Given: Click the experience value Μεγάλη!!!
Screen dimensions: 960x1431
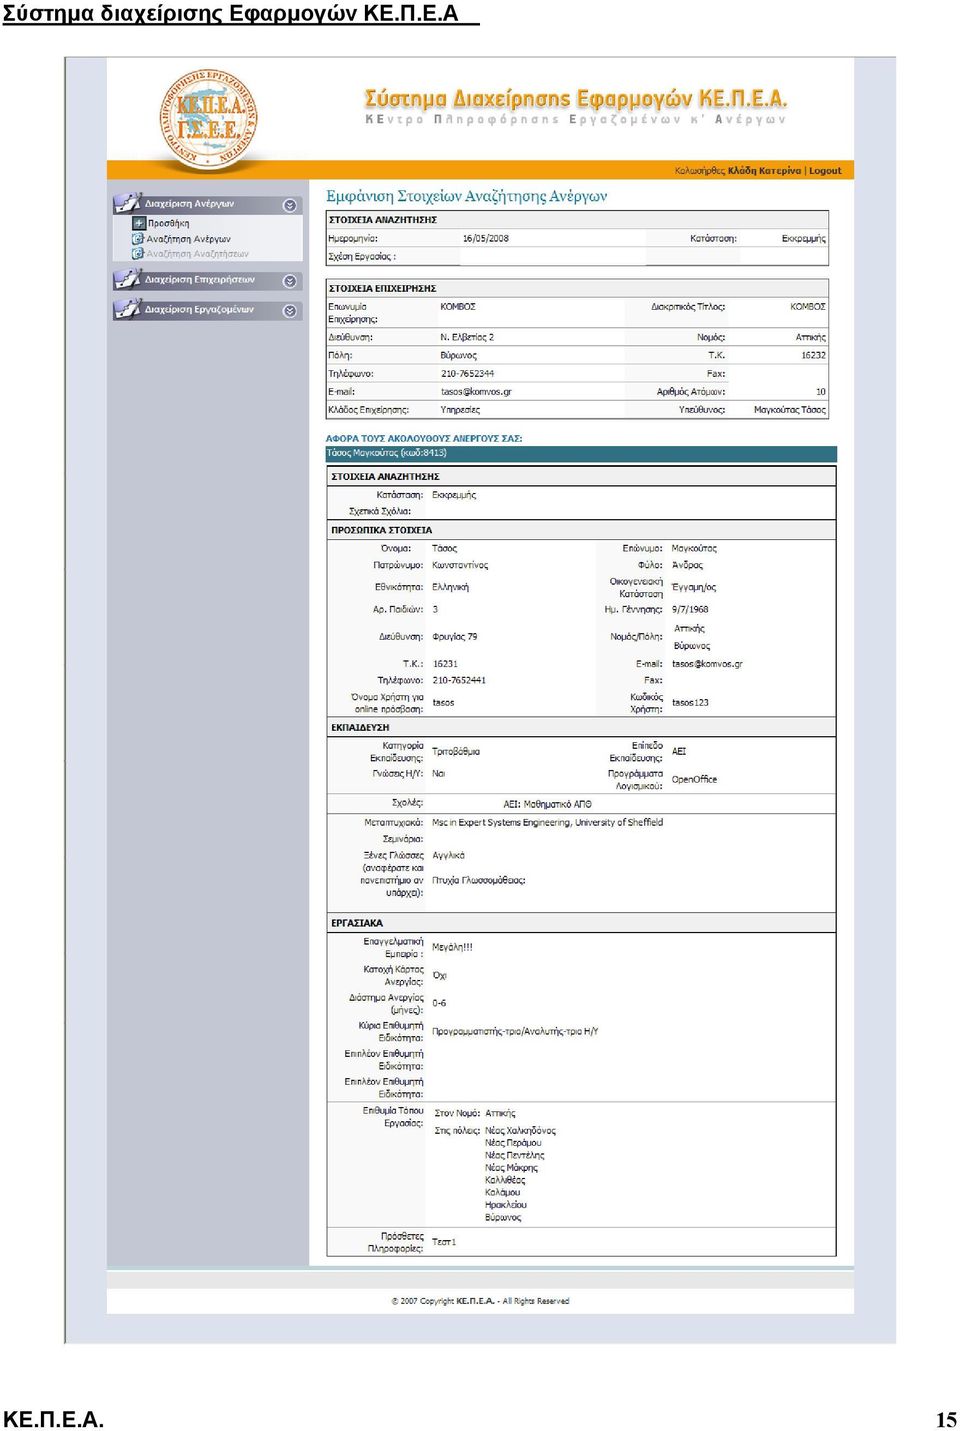Looking at the screenshot, I should [x=452, y=947].
